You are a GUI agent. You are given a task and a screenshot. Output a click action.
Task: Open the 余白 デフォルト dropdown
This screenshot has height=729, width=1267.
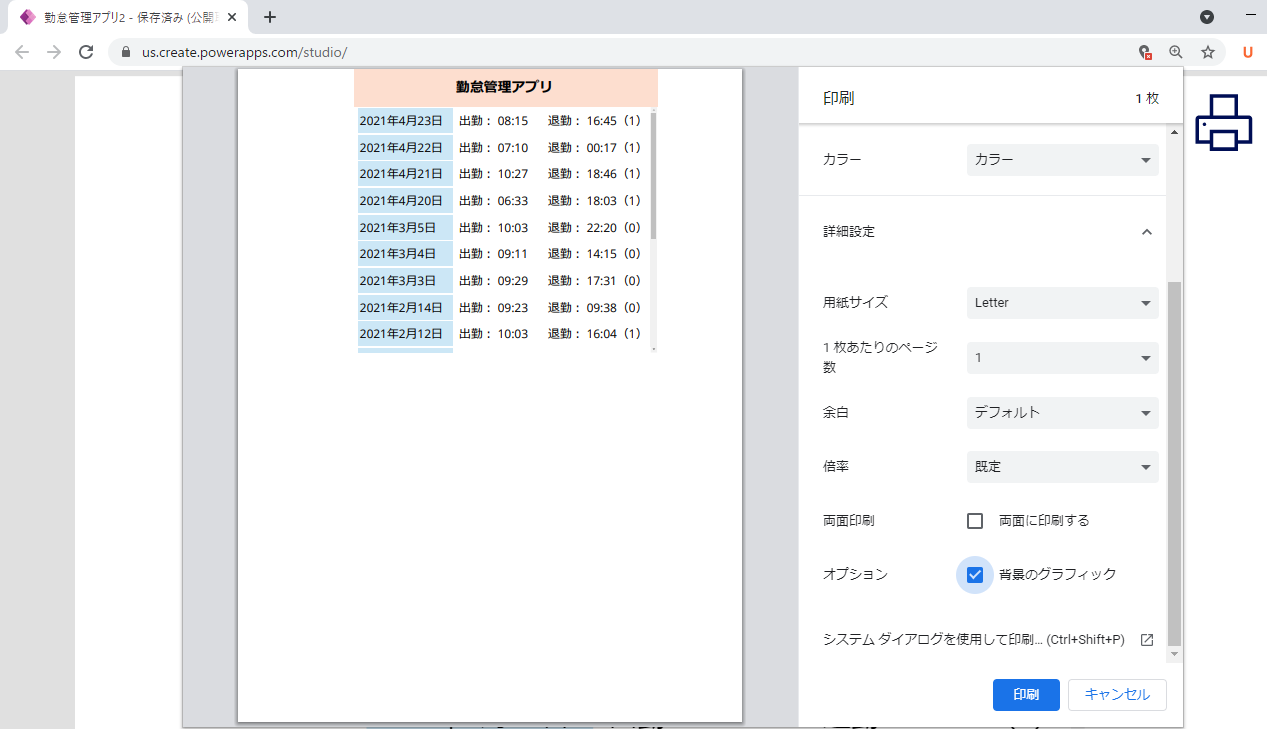pyautogui.click(x=1062, y=412)
